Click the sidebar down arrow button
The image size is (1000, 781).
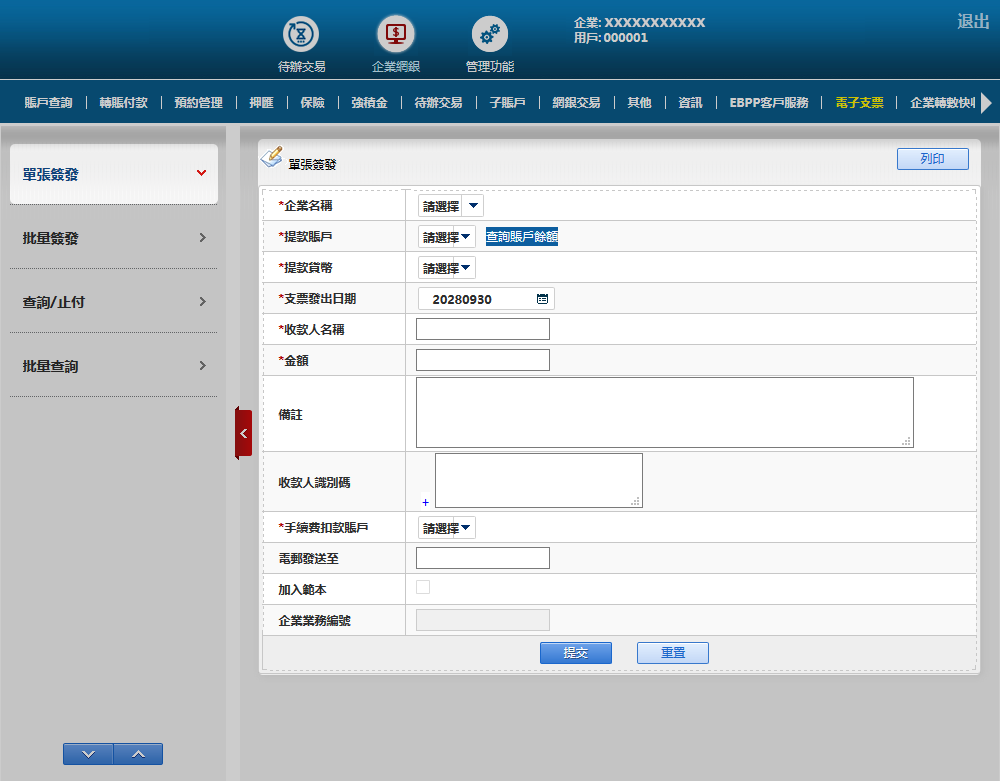click(88, 754)
